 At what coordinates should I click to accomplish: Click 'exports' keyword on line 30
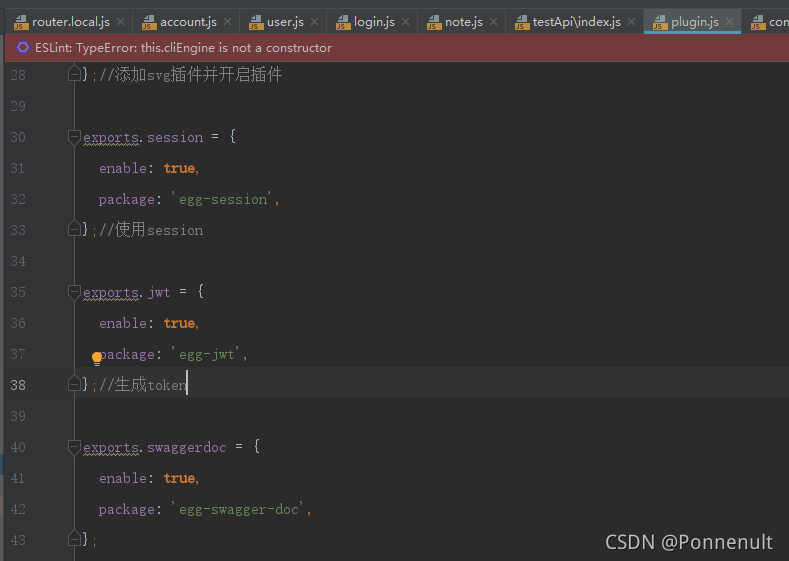tap(111, 138)
